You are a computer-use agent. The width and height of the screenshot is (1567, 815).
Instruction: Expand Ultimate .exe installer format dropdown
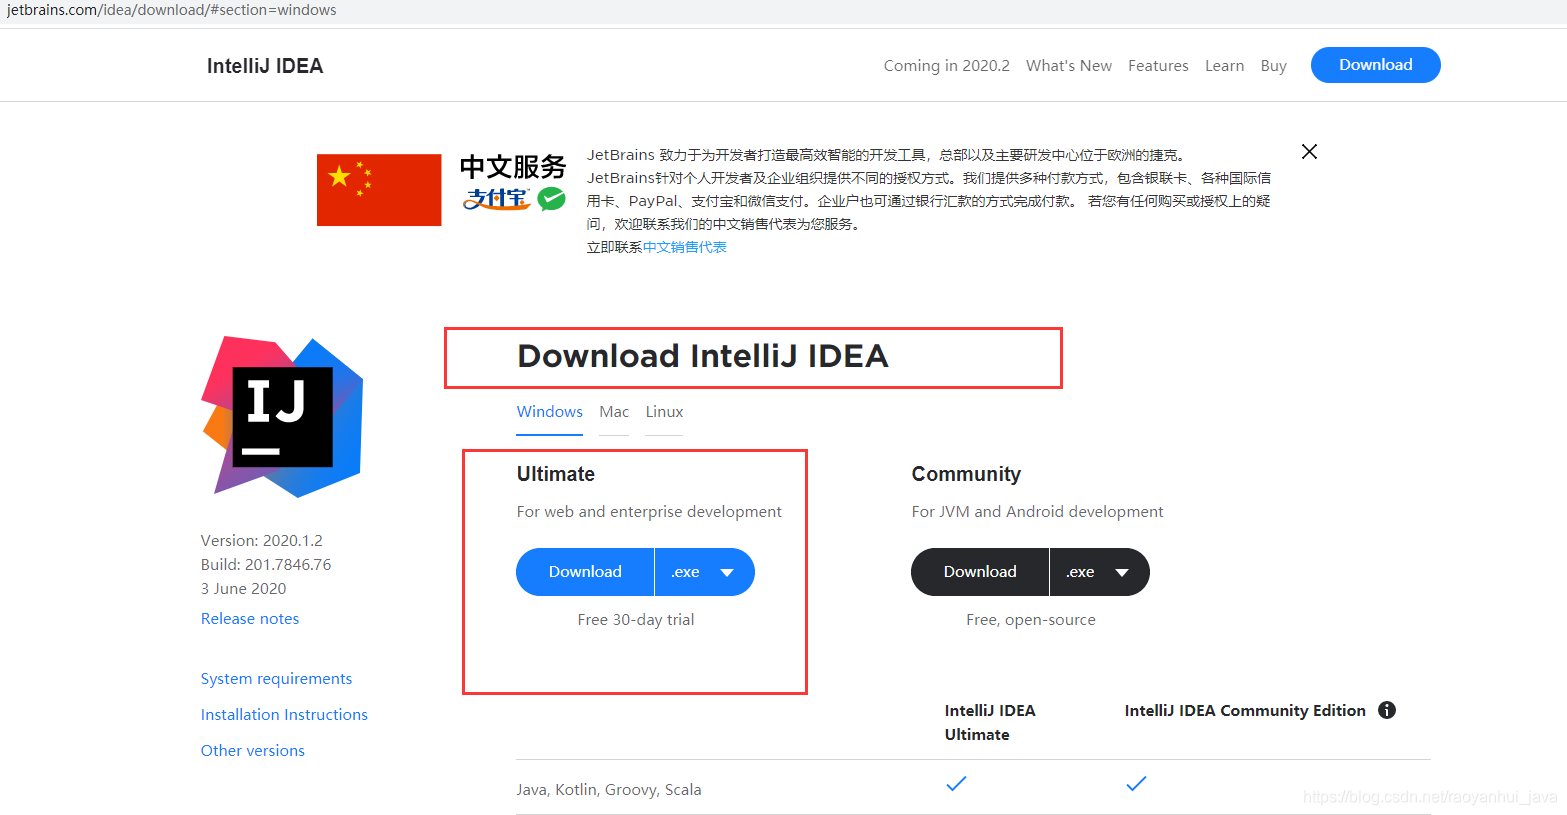coord(704,572)
